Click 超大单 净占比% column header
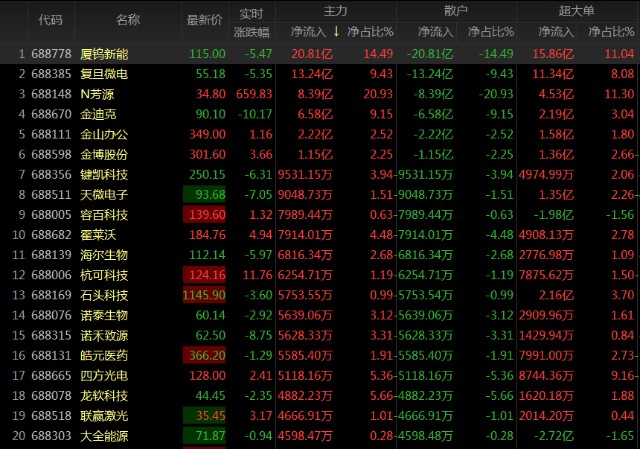The width and height of the screenshot is (640, 449). pyautogui.click(x=611, y=32)
